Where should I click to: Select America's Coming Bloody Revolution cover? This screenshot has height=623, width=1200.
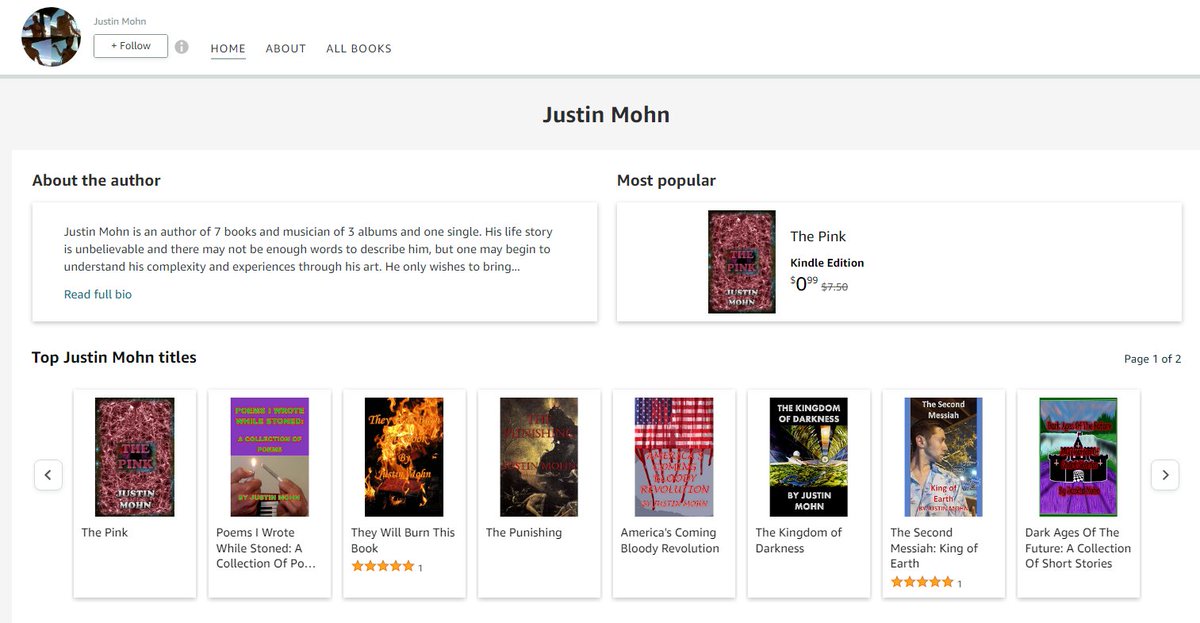(x=673, y=457)
